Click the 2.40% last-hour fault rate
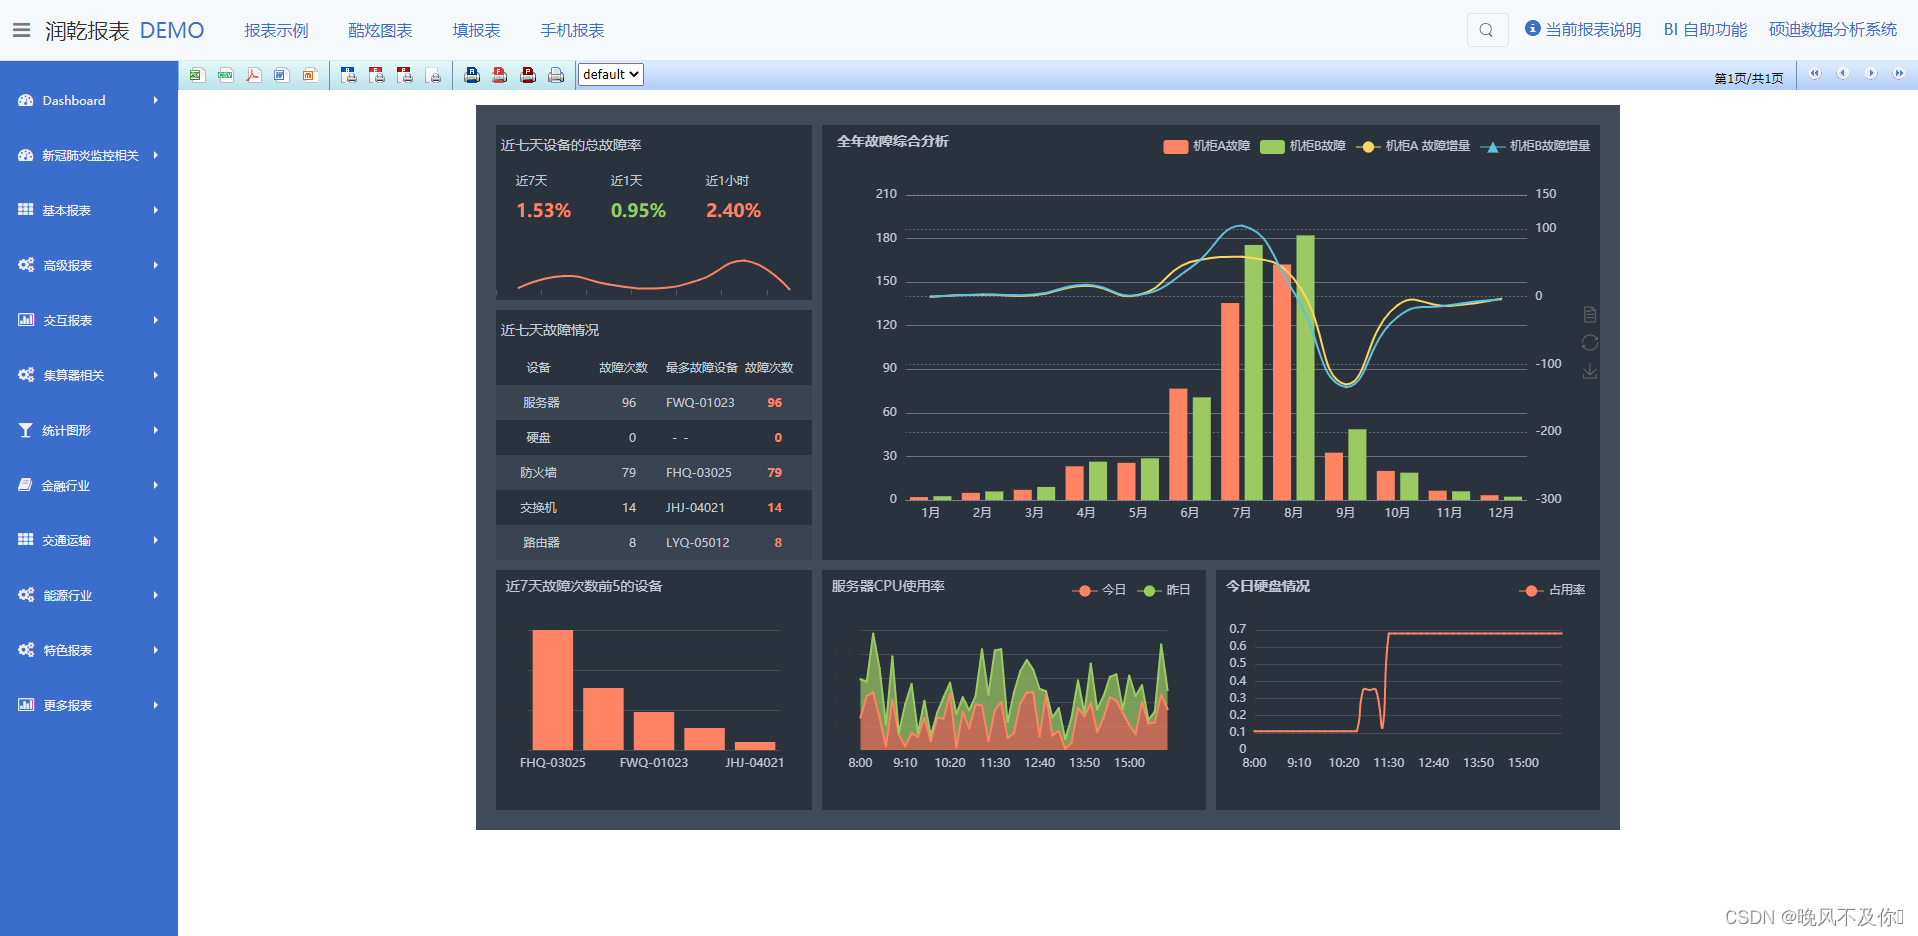The height and width of the screenshot is (936, 1918). (x=733, y=211)
